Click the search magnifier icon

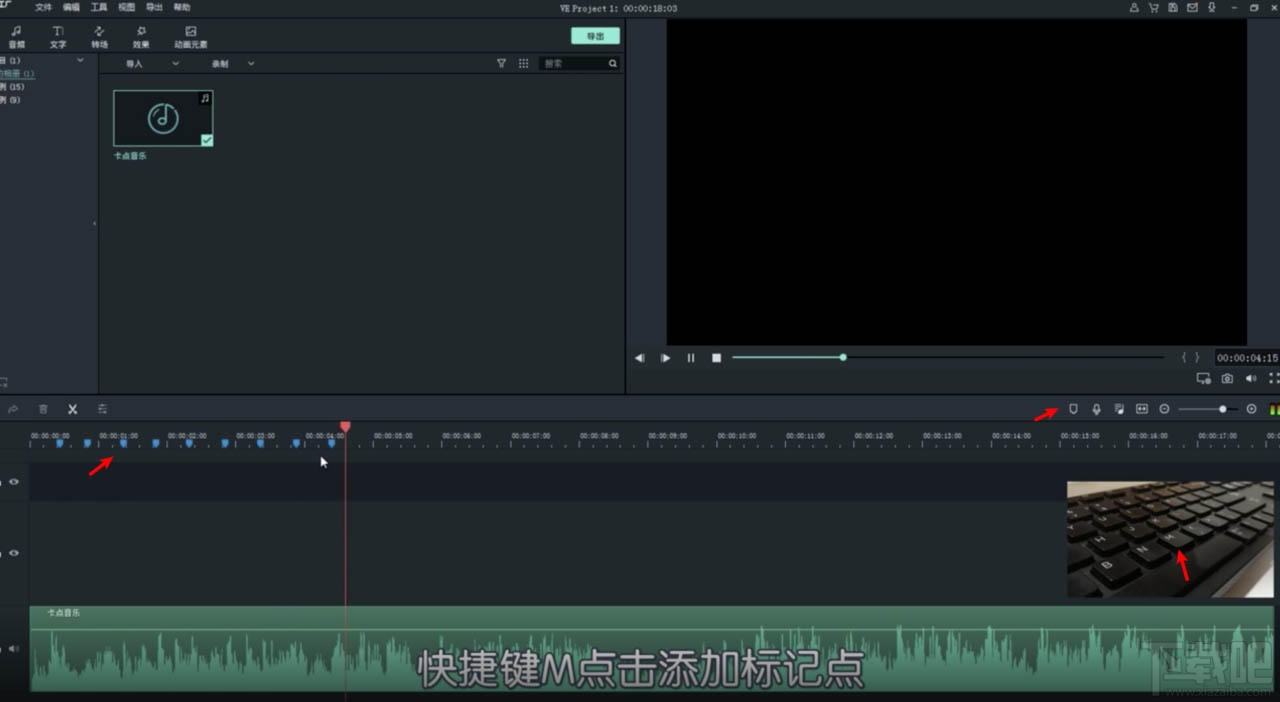(x=613, y=63)
